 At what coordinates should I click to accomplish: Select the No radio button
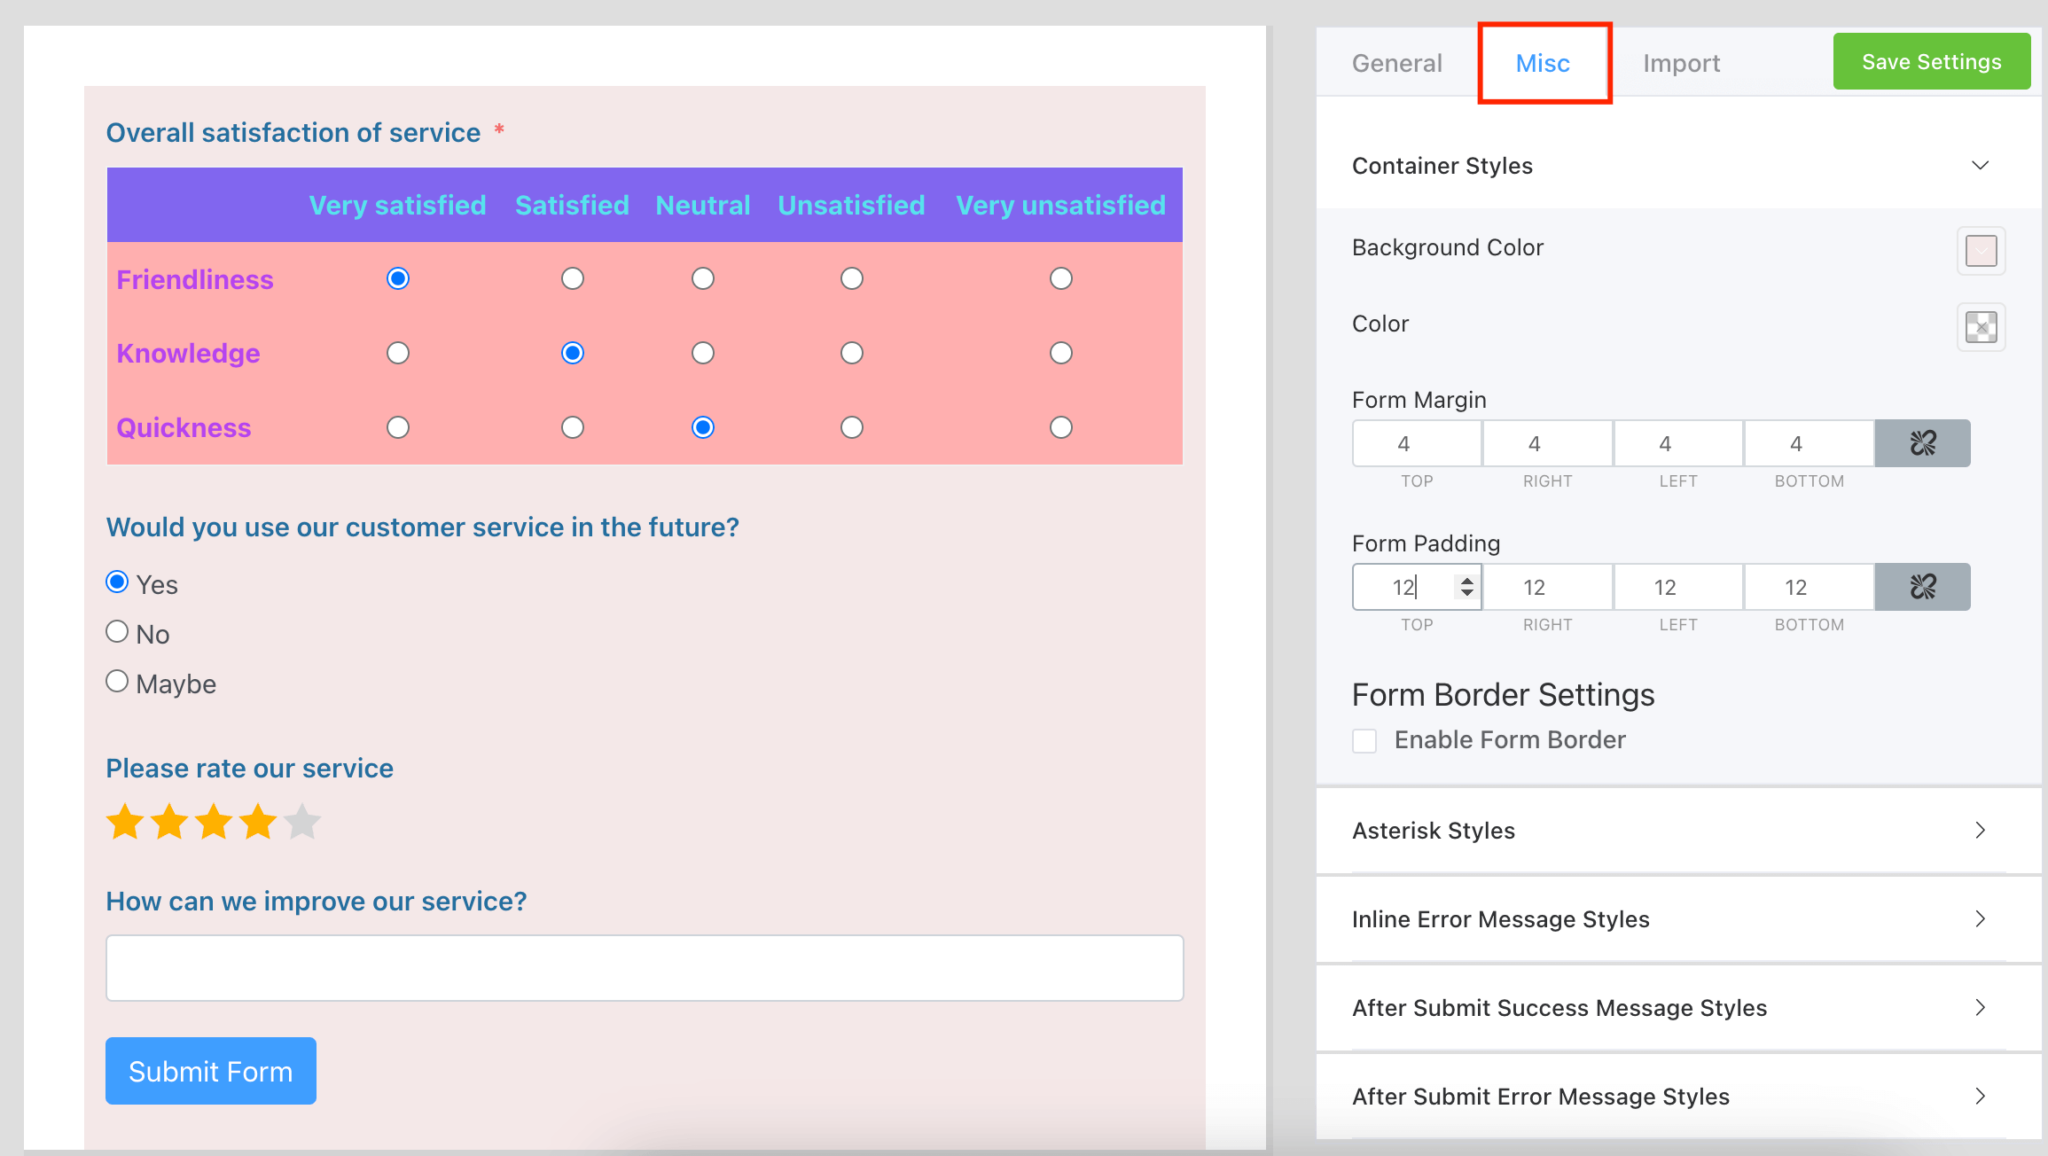[x=116, y=631]
